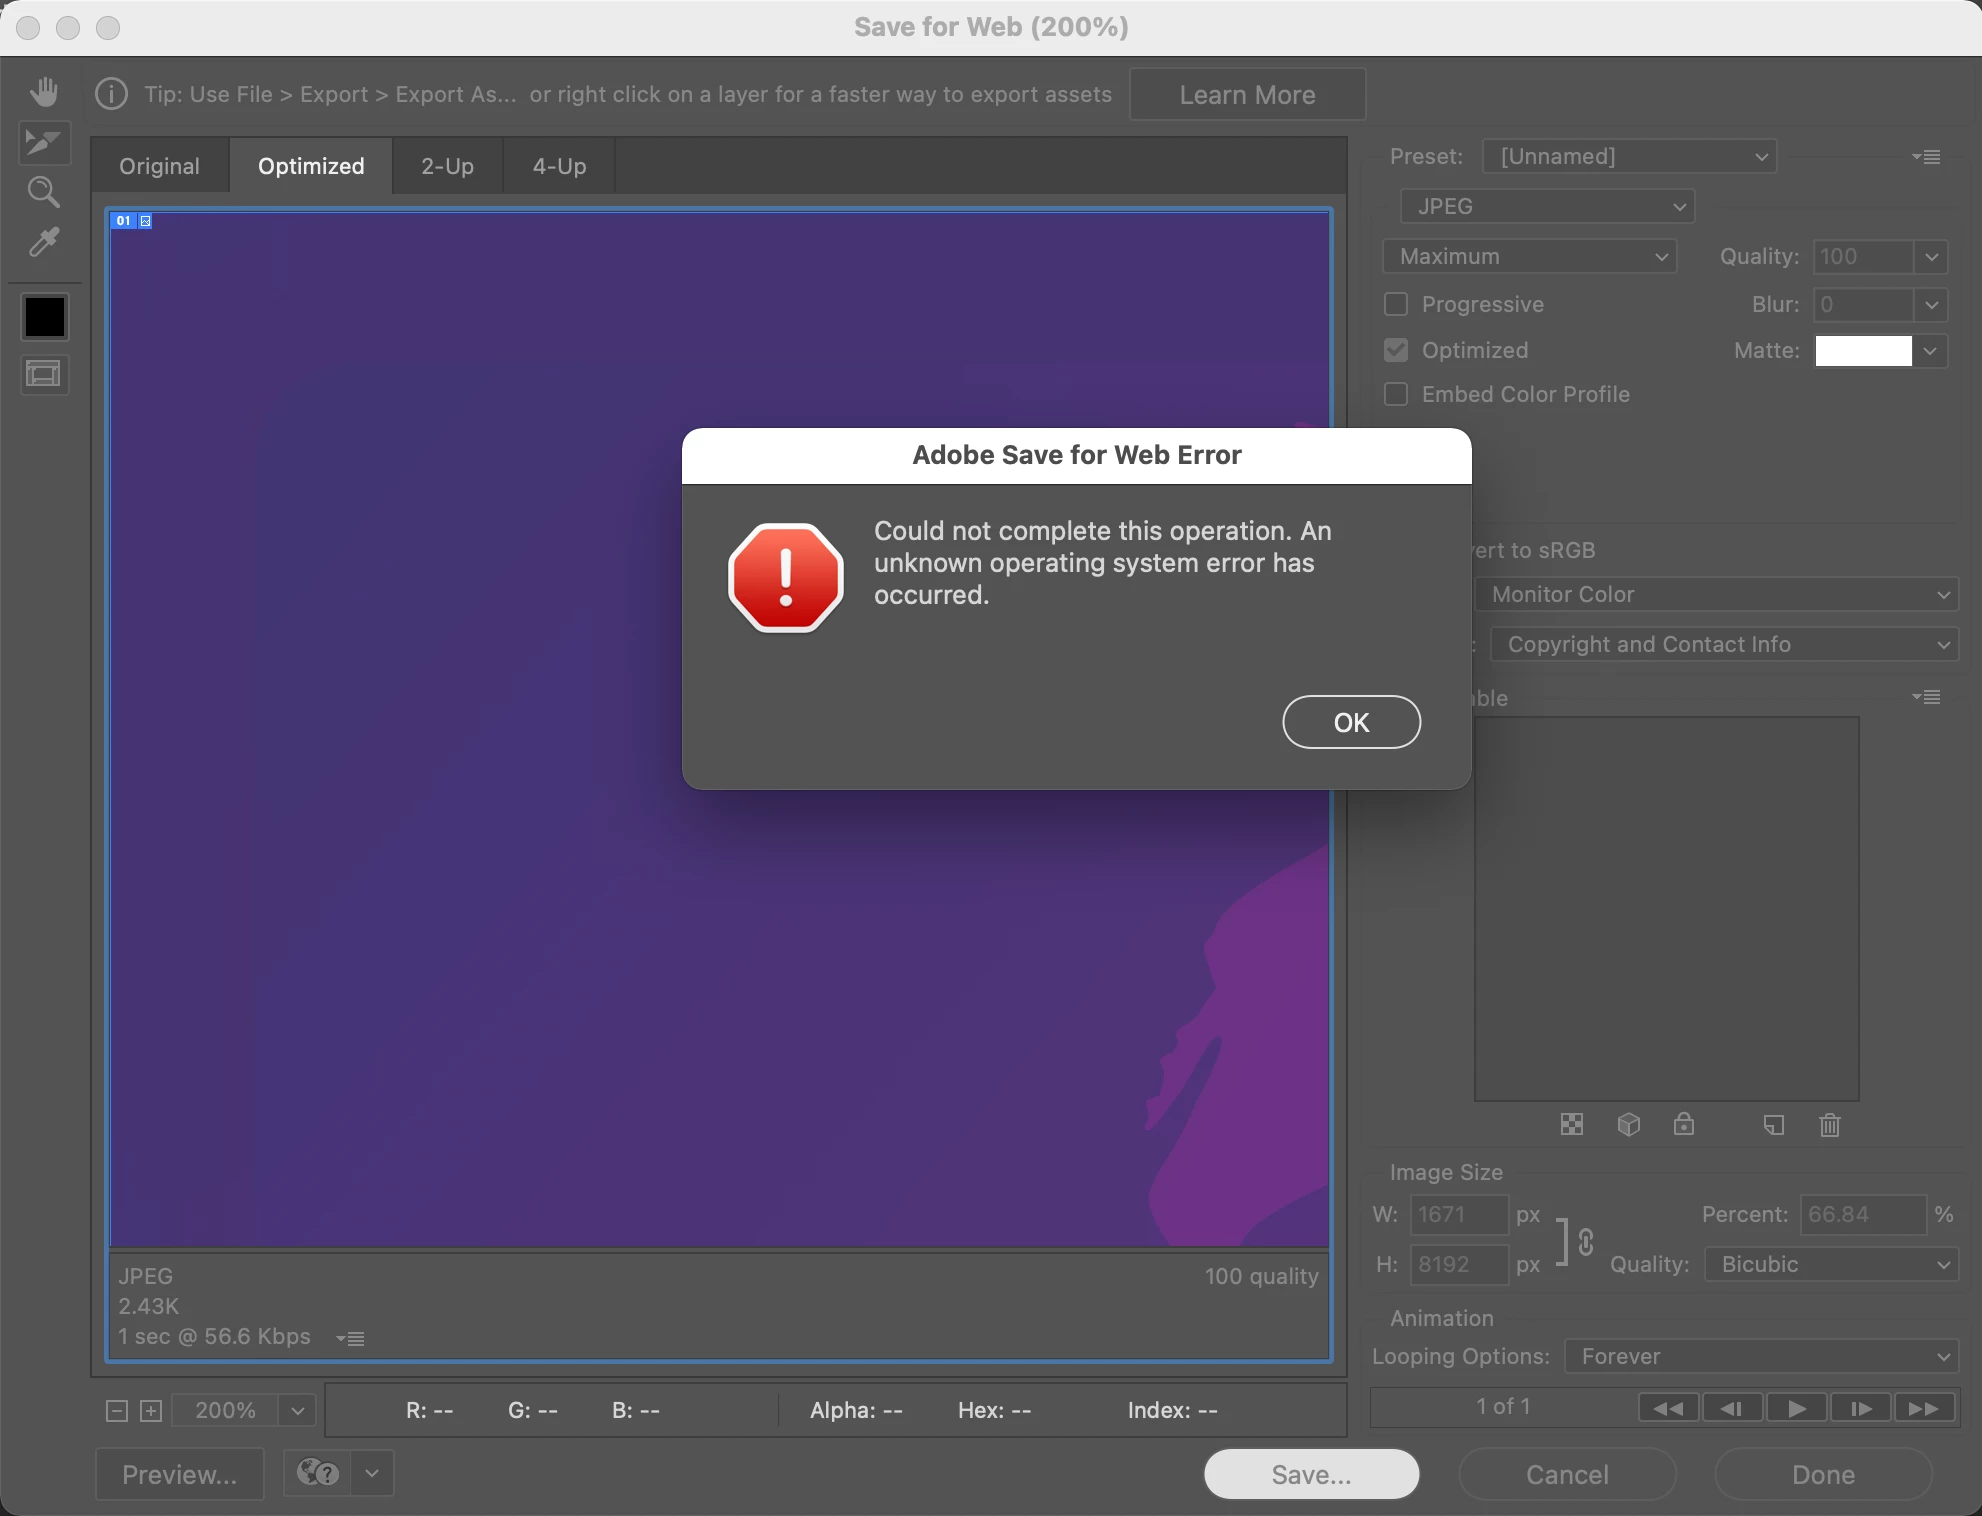
Task: Click the trash icon below color table
Action: pos(1829,1125)
